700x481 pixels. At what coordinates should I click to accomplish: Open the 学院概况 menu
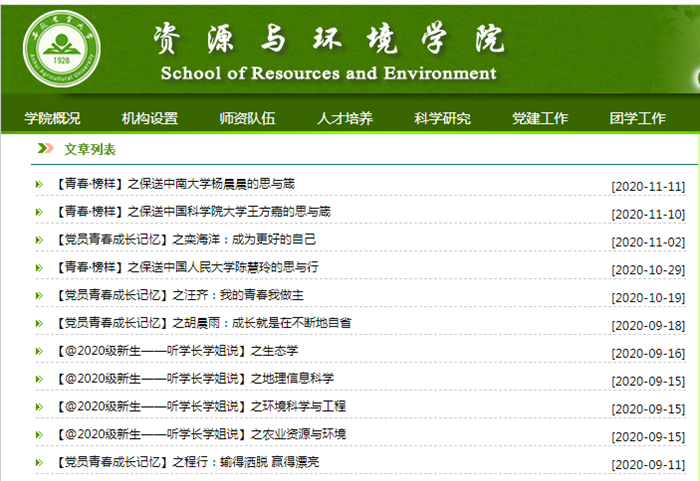pos(52,118)
